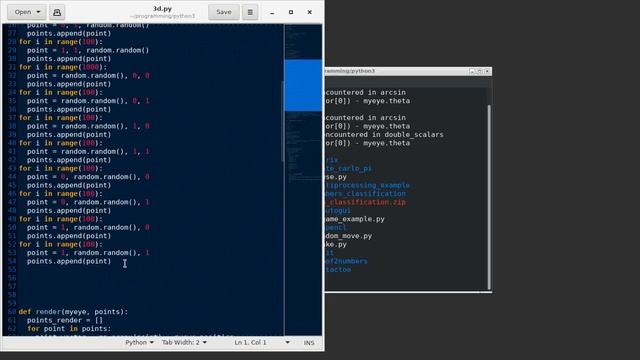The image size is (640, 360).
Task: Click points.append(point) on line 54
Action: 69,261
